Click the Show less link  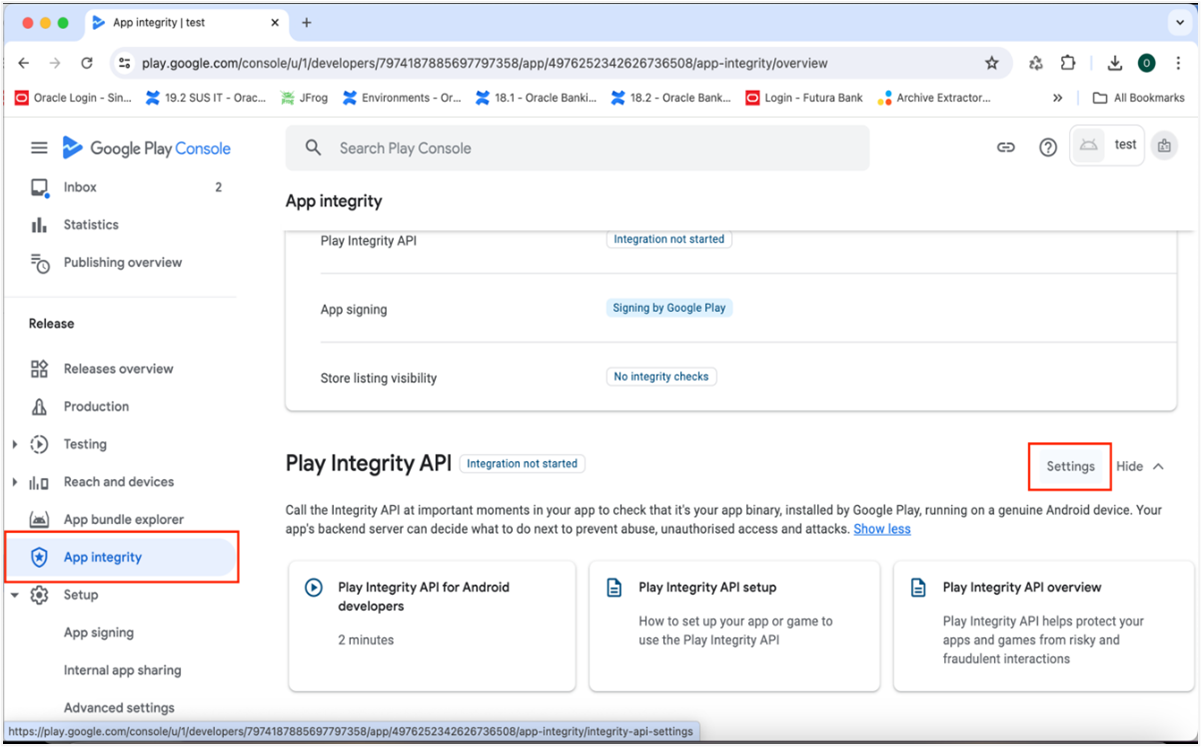(x=882, y=529)
